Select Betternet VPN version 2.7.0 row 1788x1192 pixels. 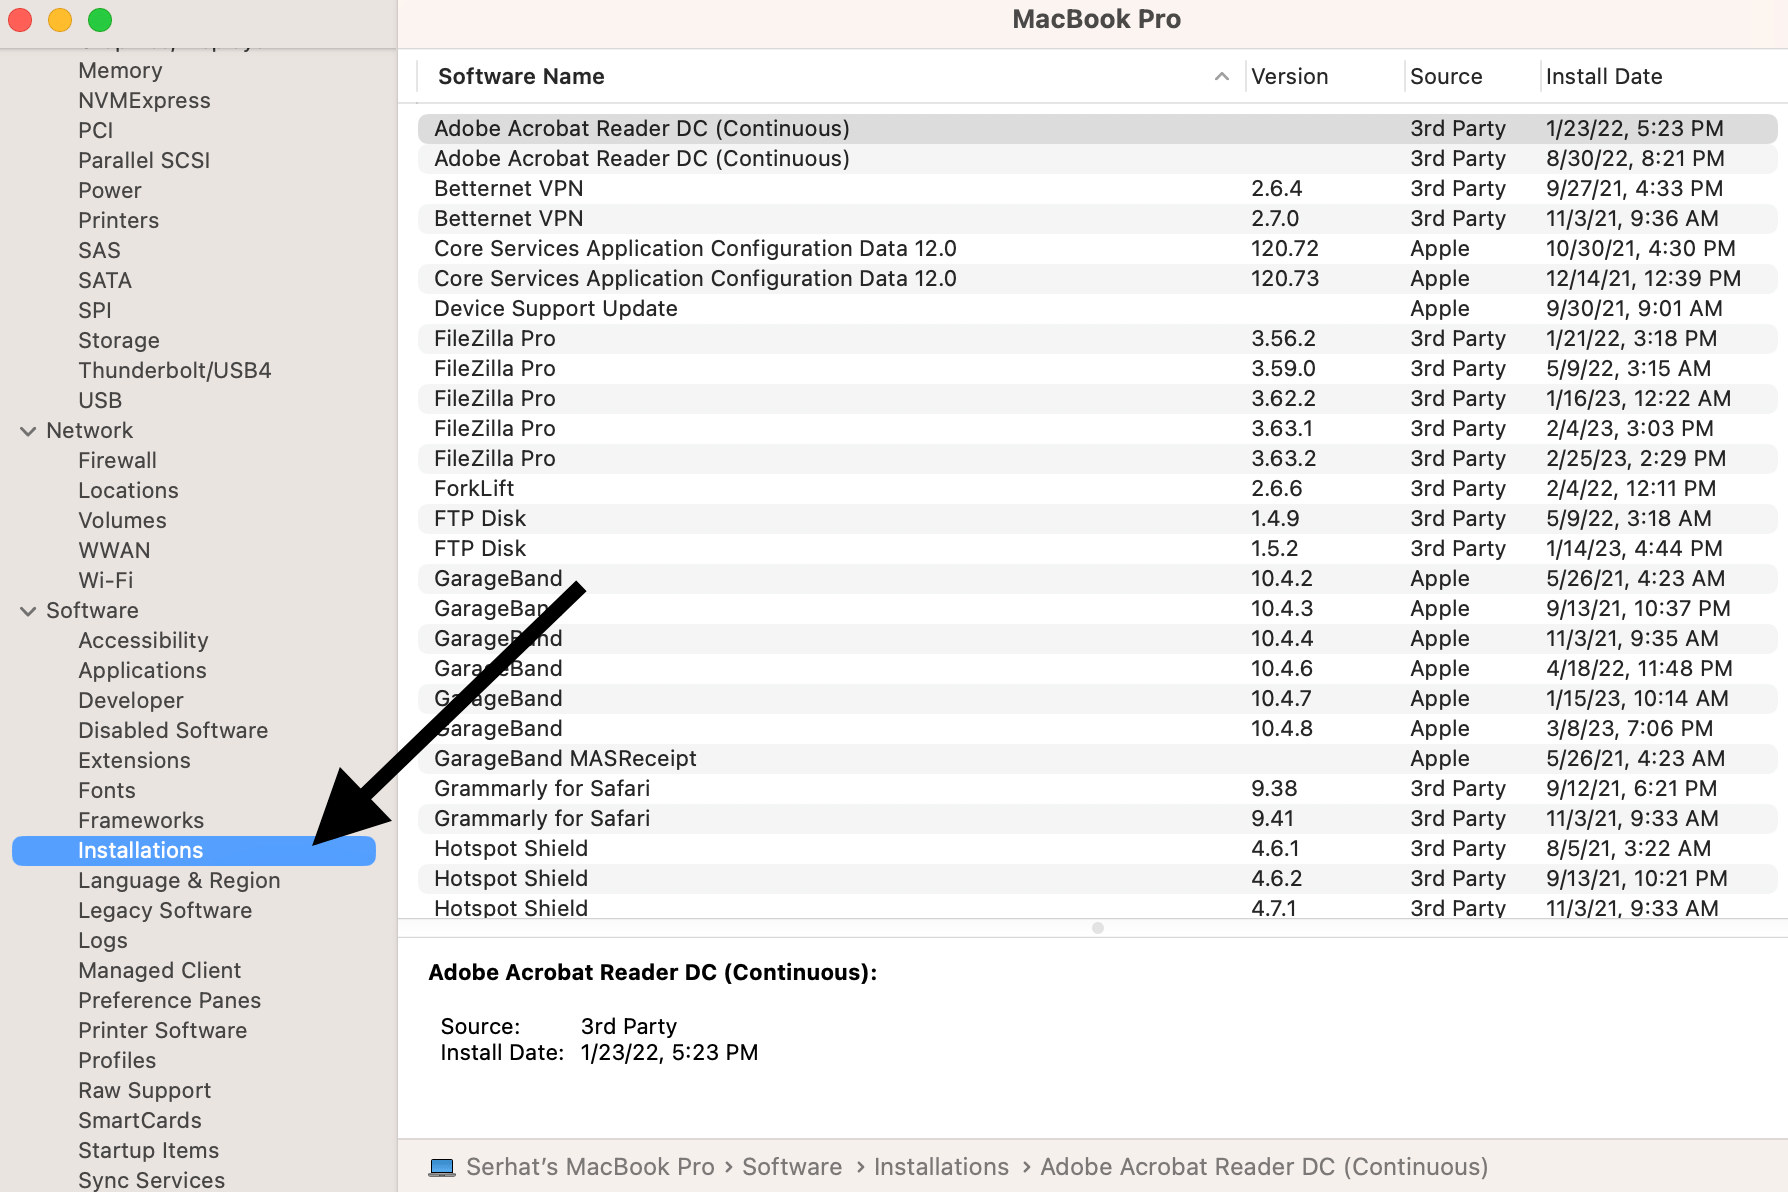click(1098, 219)
